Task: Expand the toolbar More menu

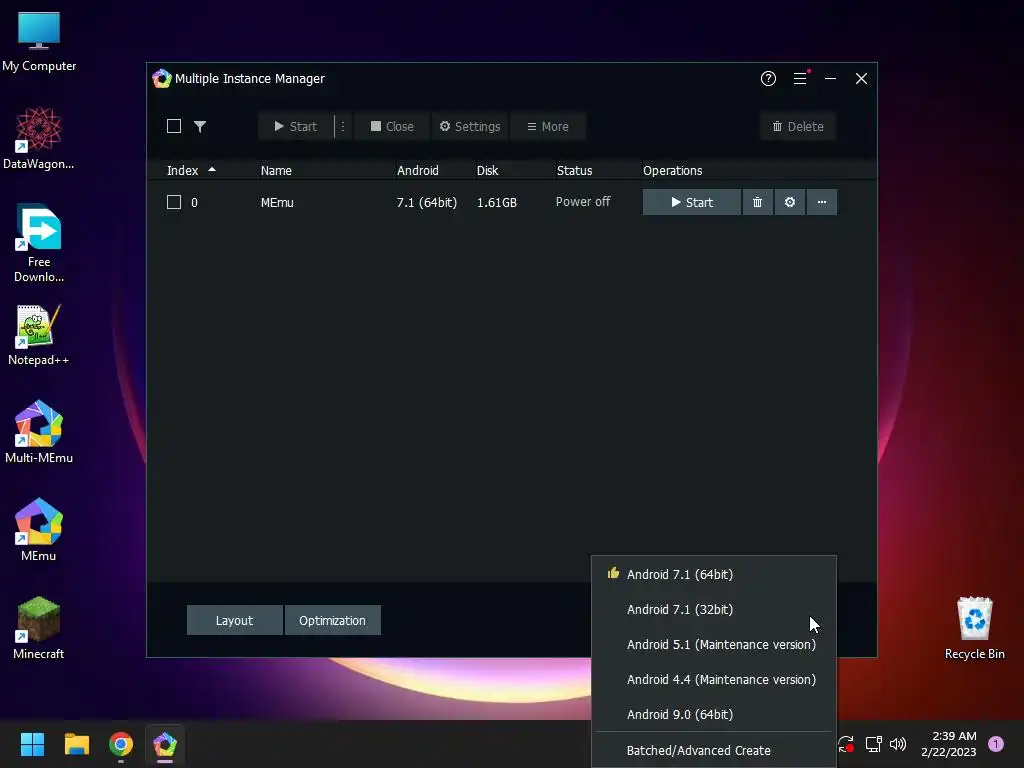Action: coord(548,127)
